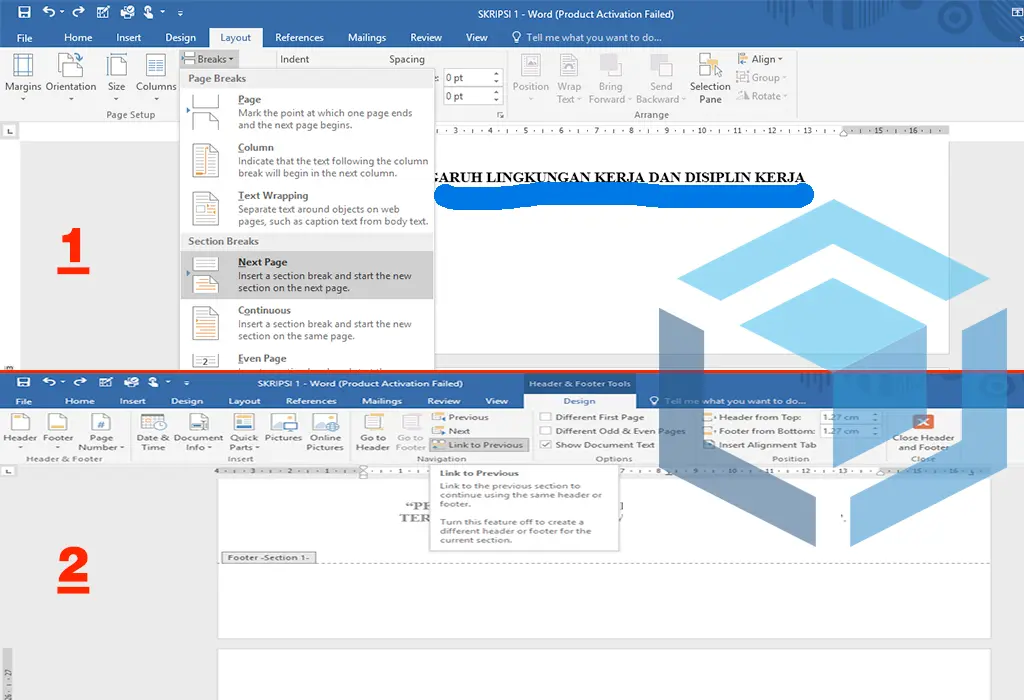The image size is (1024, 700).
Task: Open the Group dropdown in Arrange group
Action: coord(761,77)
